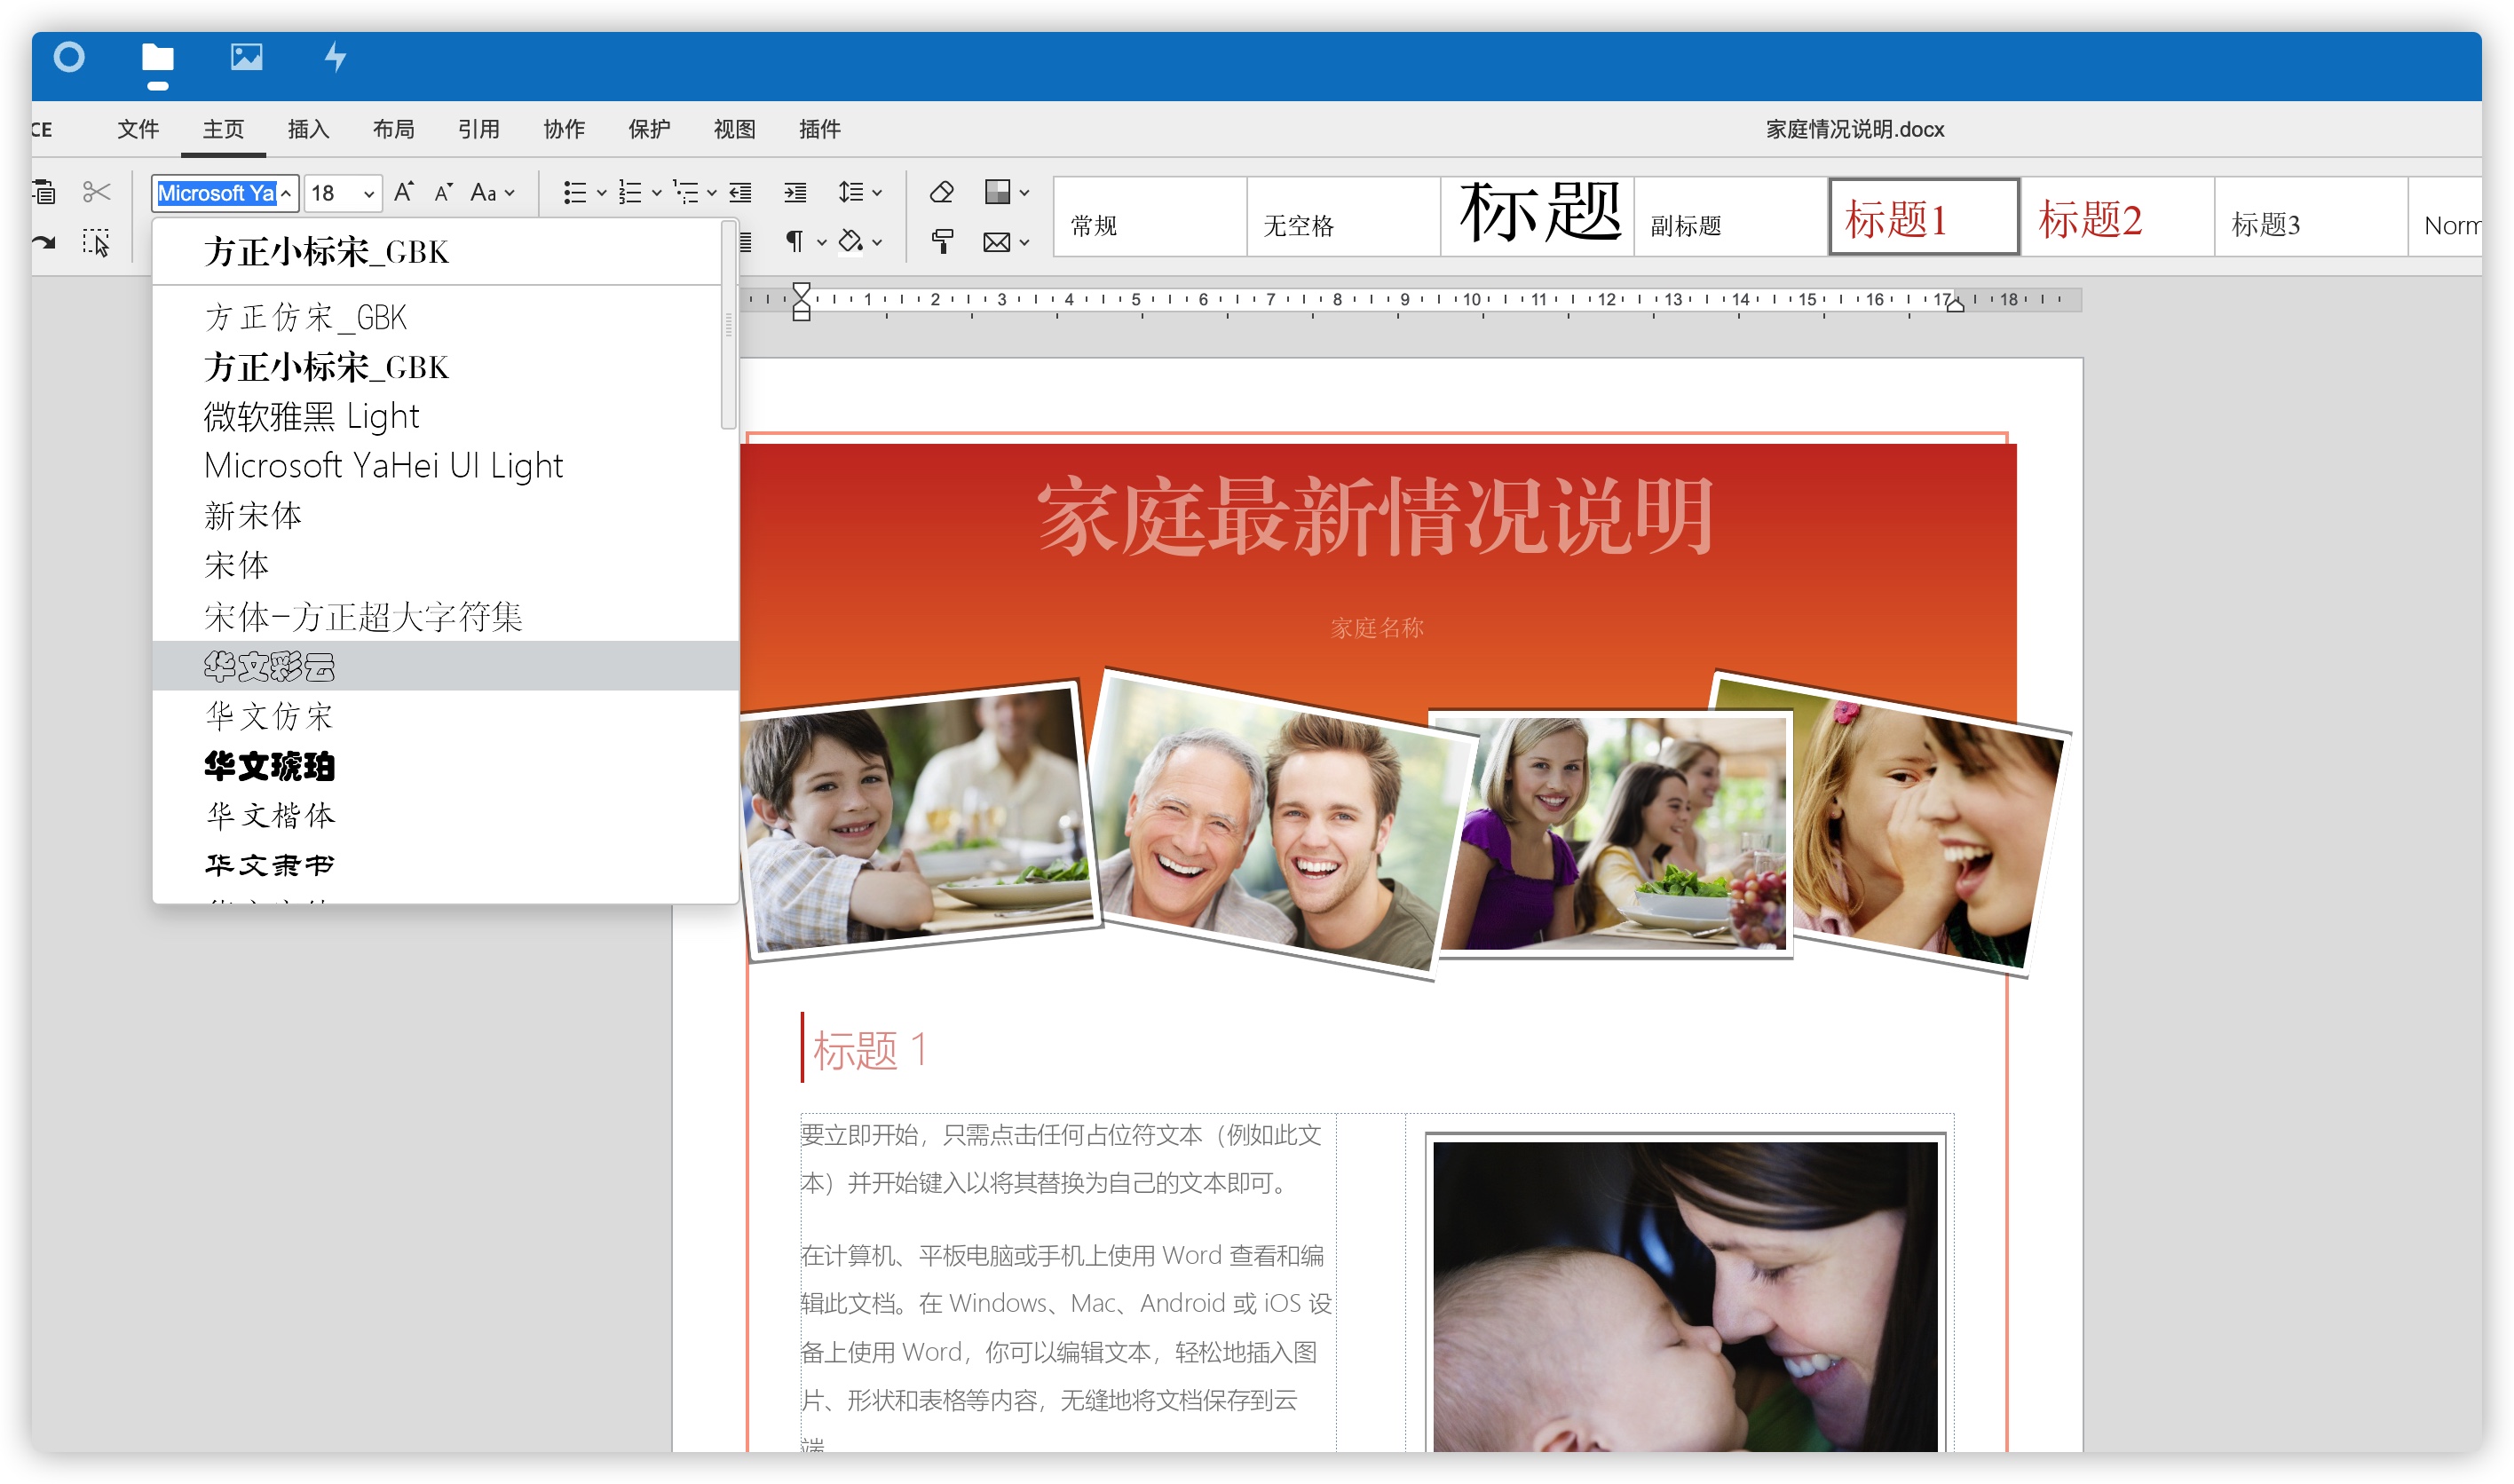2514x1484 pixels.
Task: Apply the 标题3 style
Action: point(2312,217)
